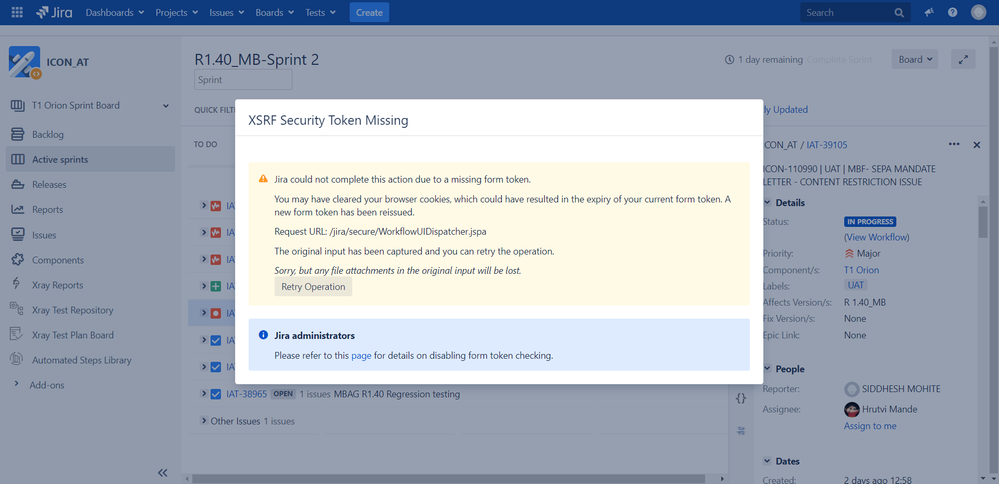Open more actions ellipsis in issue panel
Screen dimensions: 999x484
pyautogui.click(x=954, y=145)
